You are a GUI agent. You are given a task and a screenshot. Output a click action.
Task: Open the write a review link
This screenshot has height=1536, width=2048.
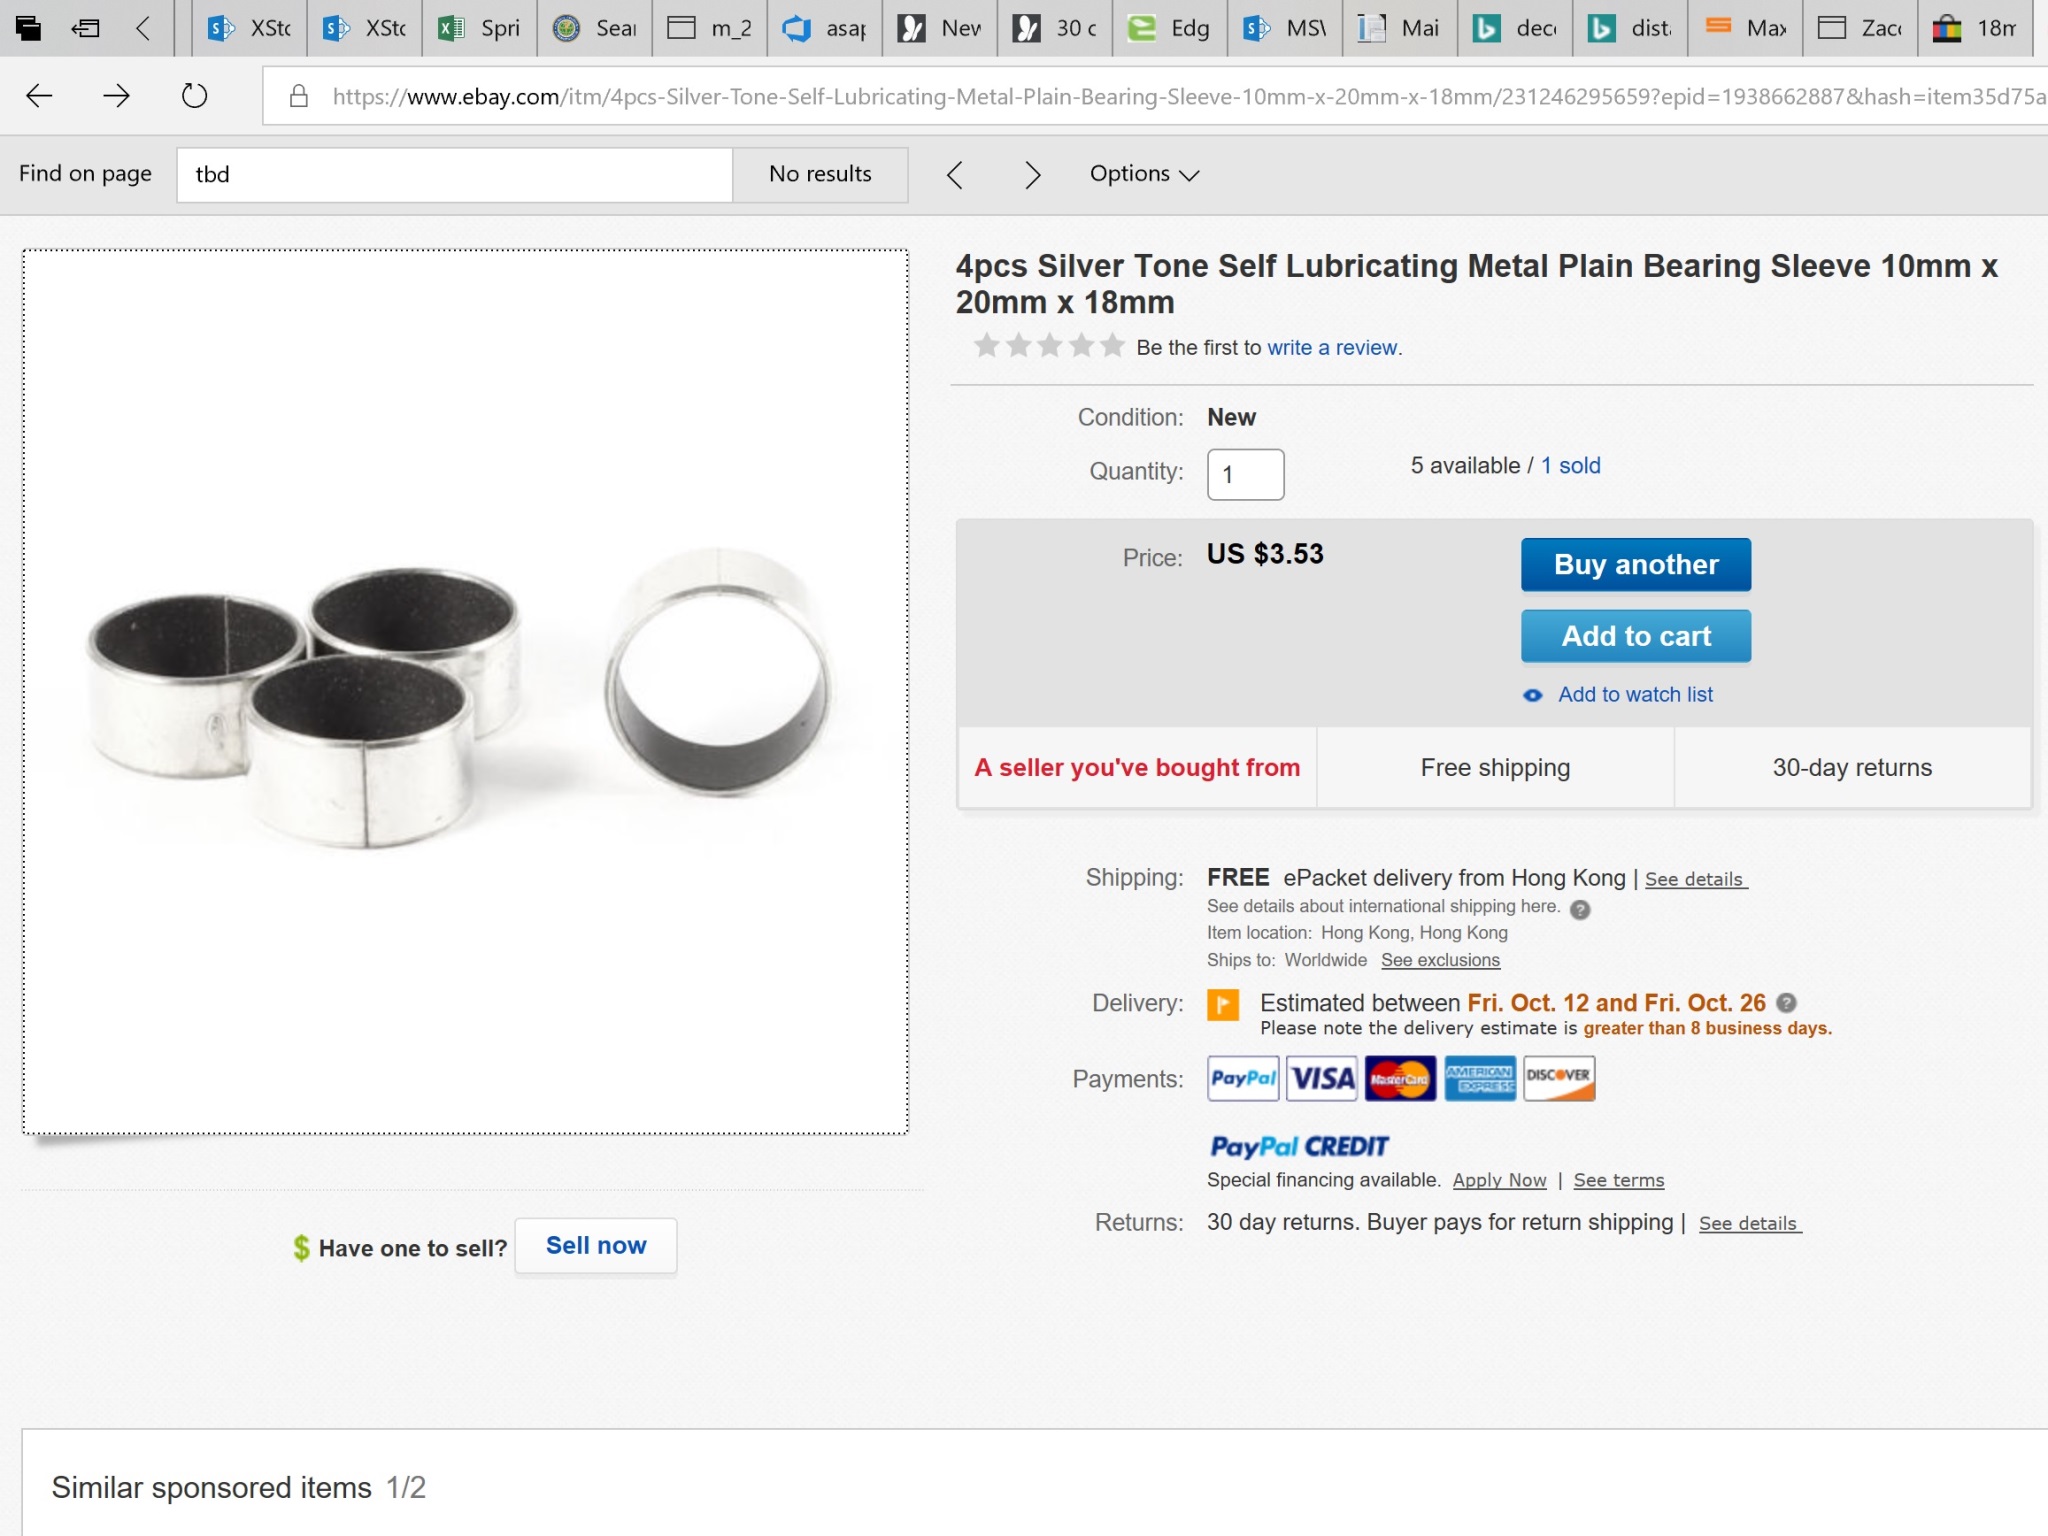1333,348
